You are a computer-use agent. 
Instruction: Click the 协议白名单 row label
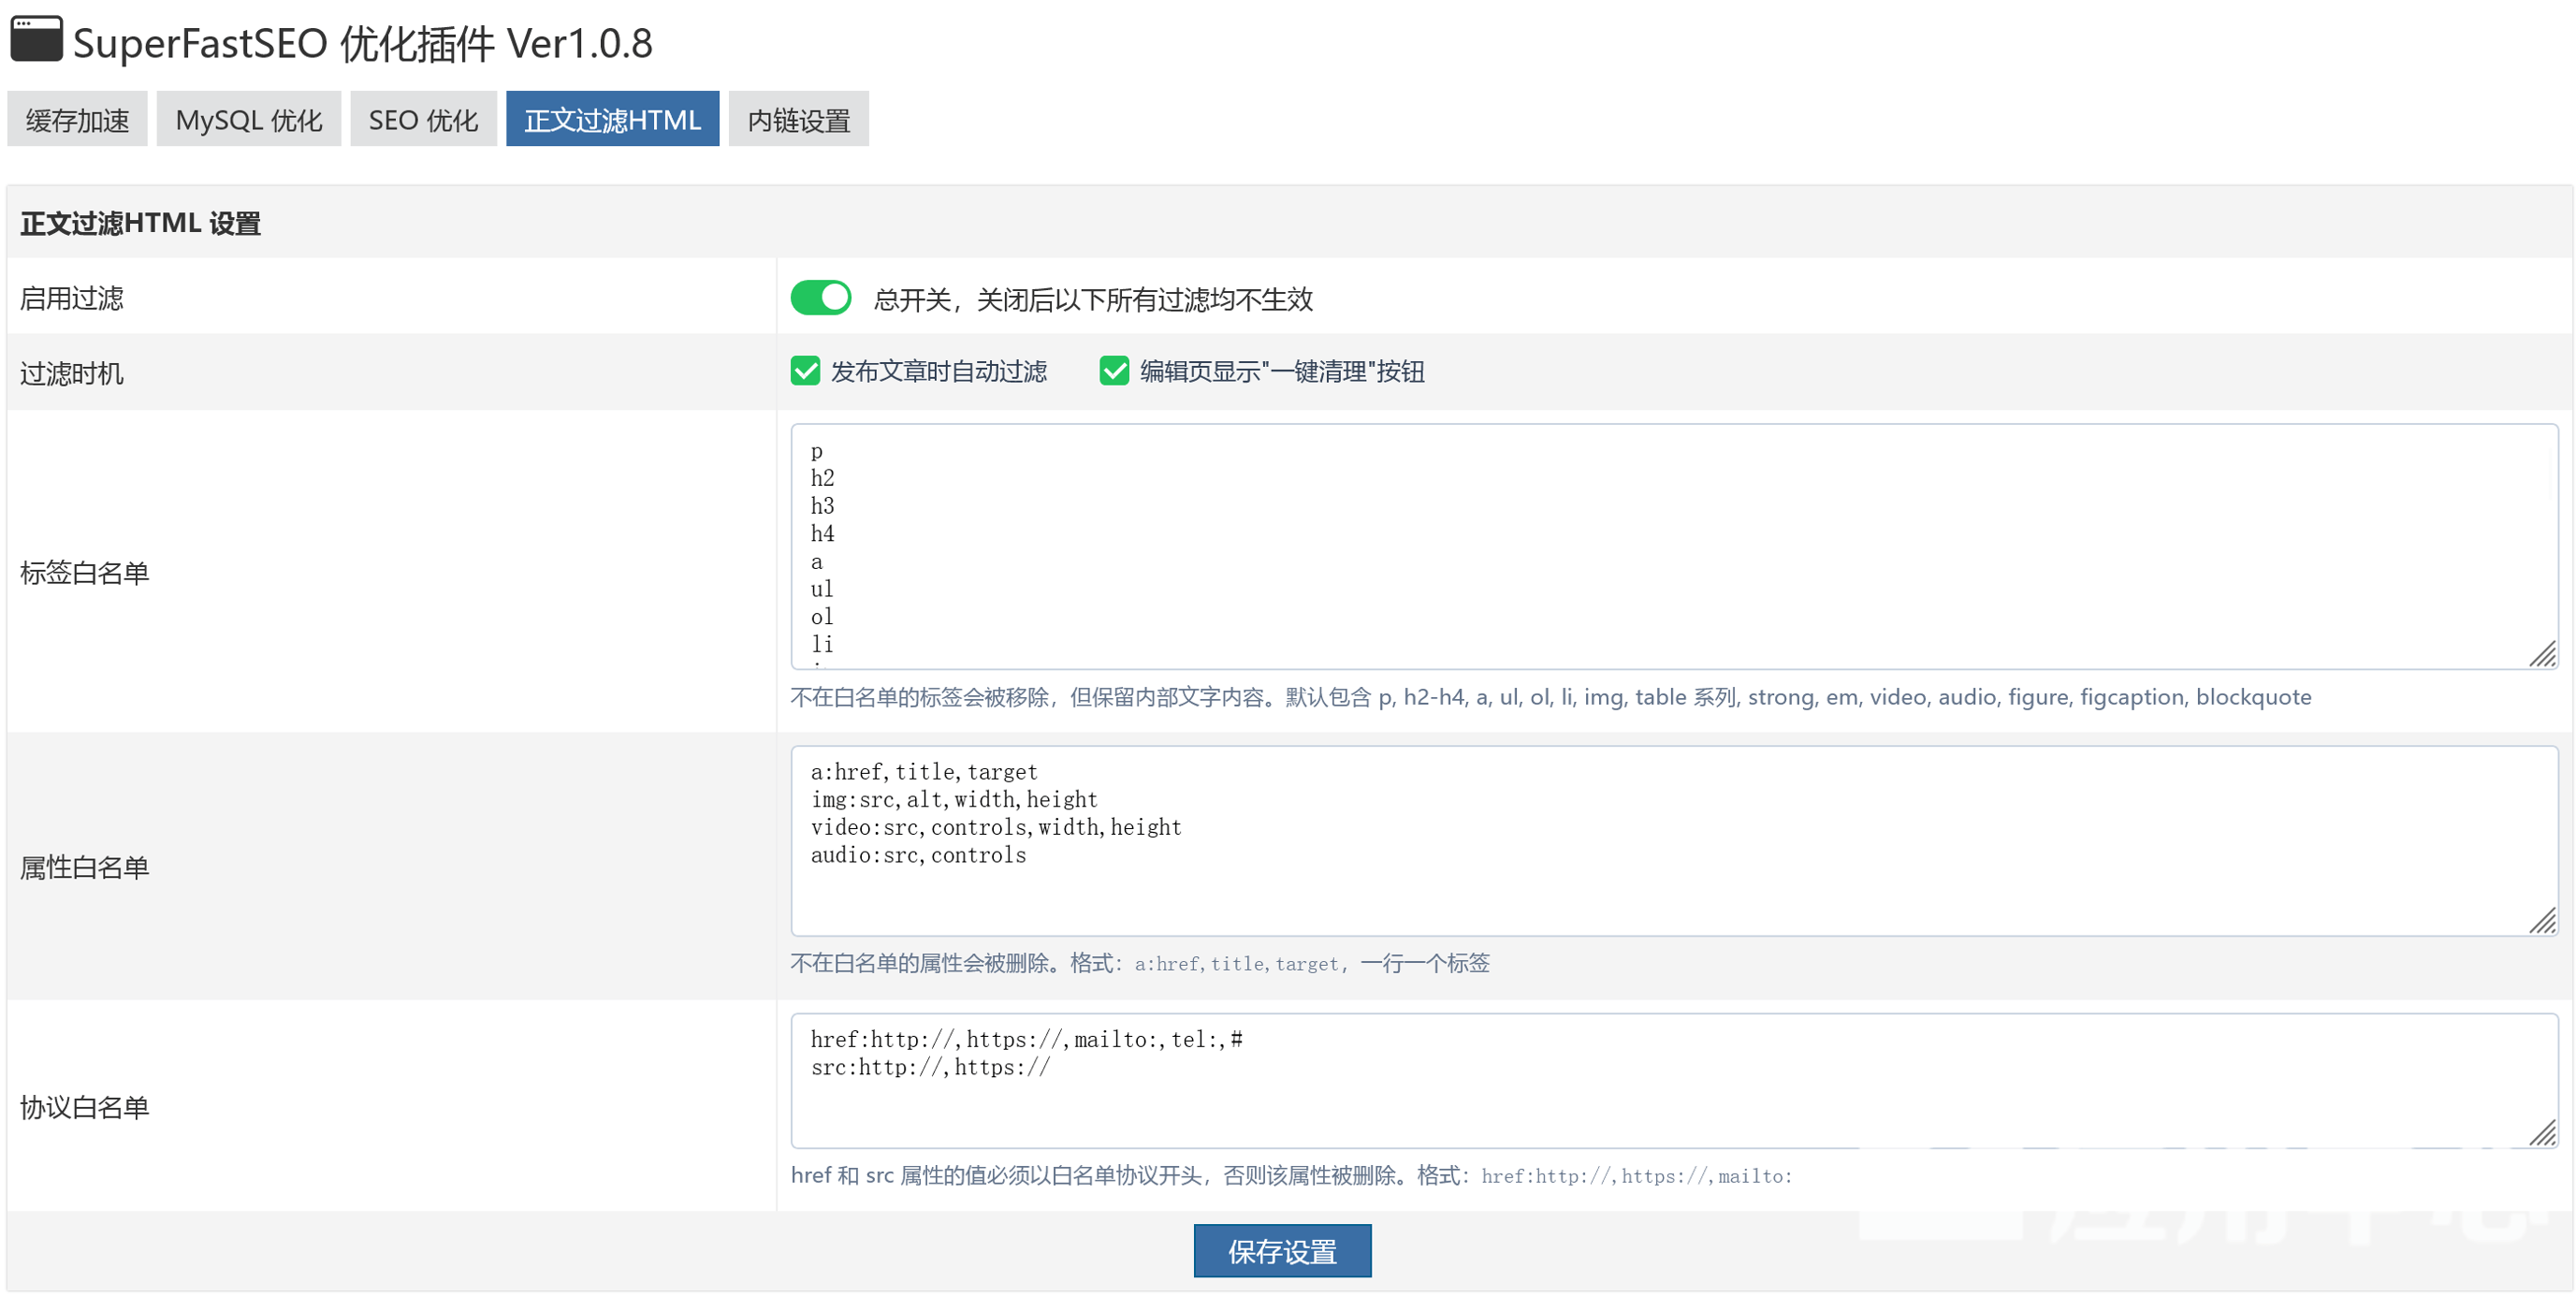[x=85, y=1107]
